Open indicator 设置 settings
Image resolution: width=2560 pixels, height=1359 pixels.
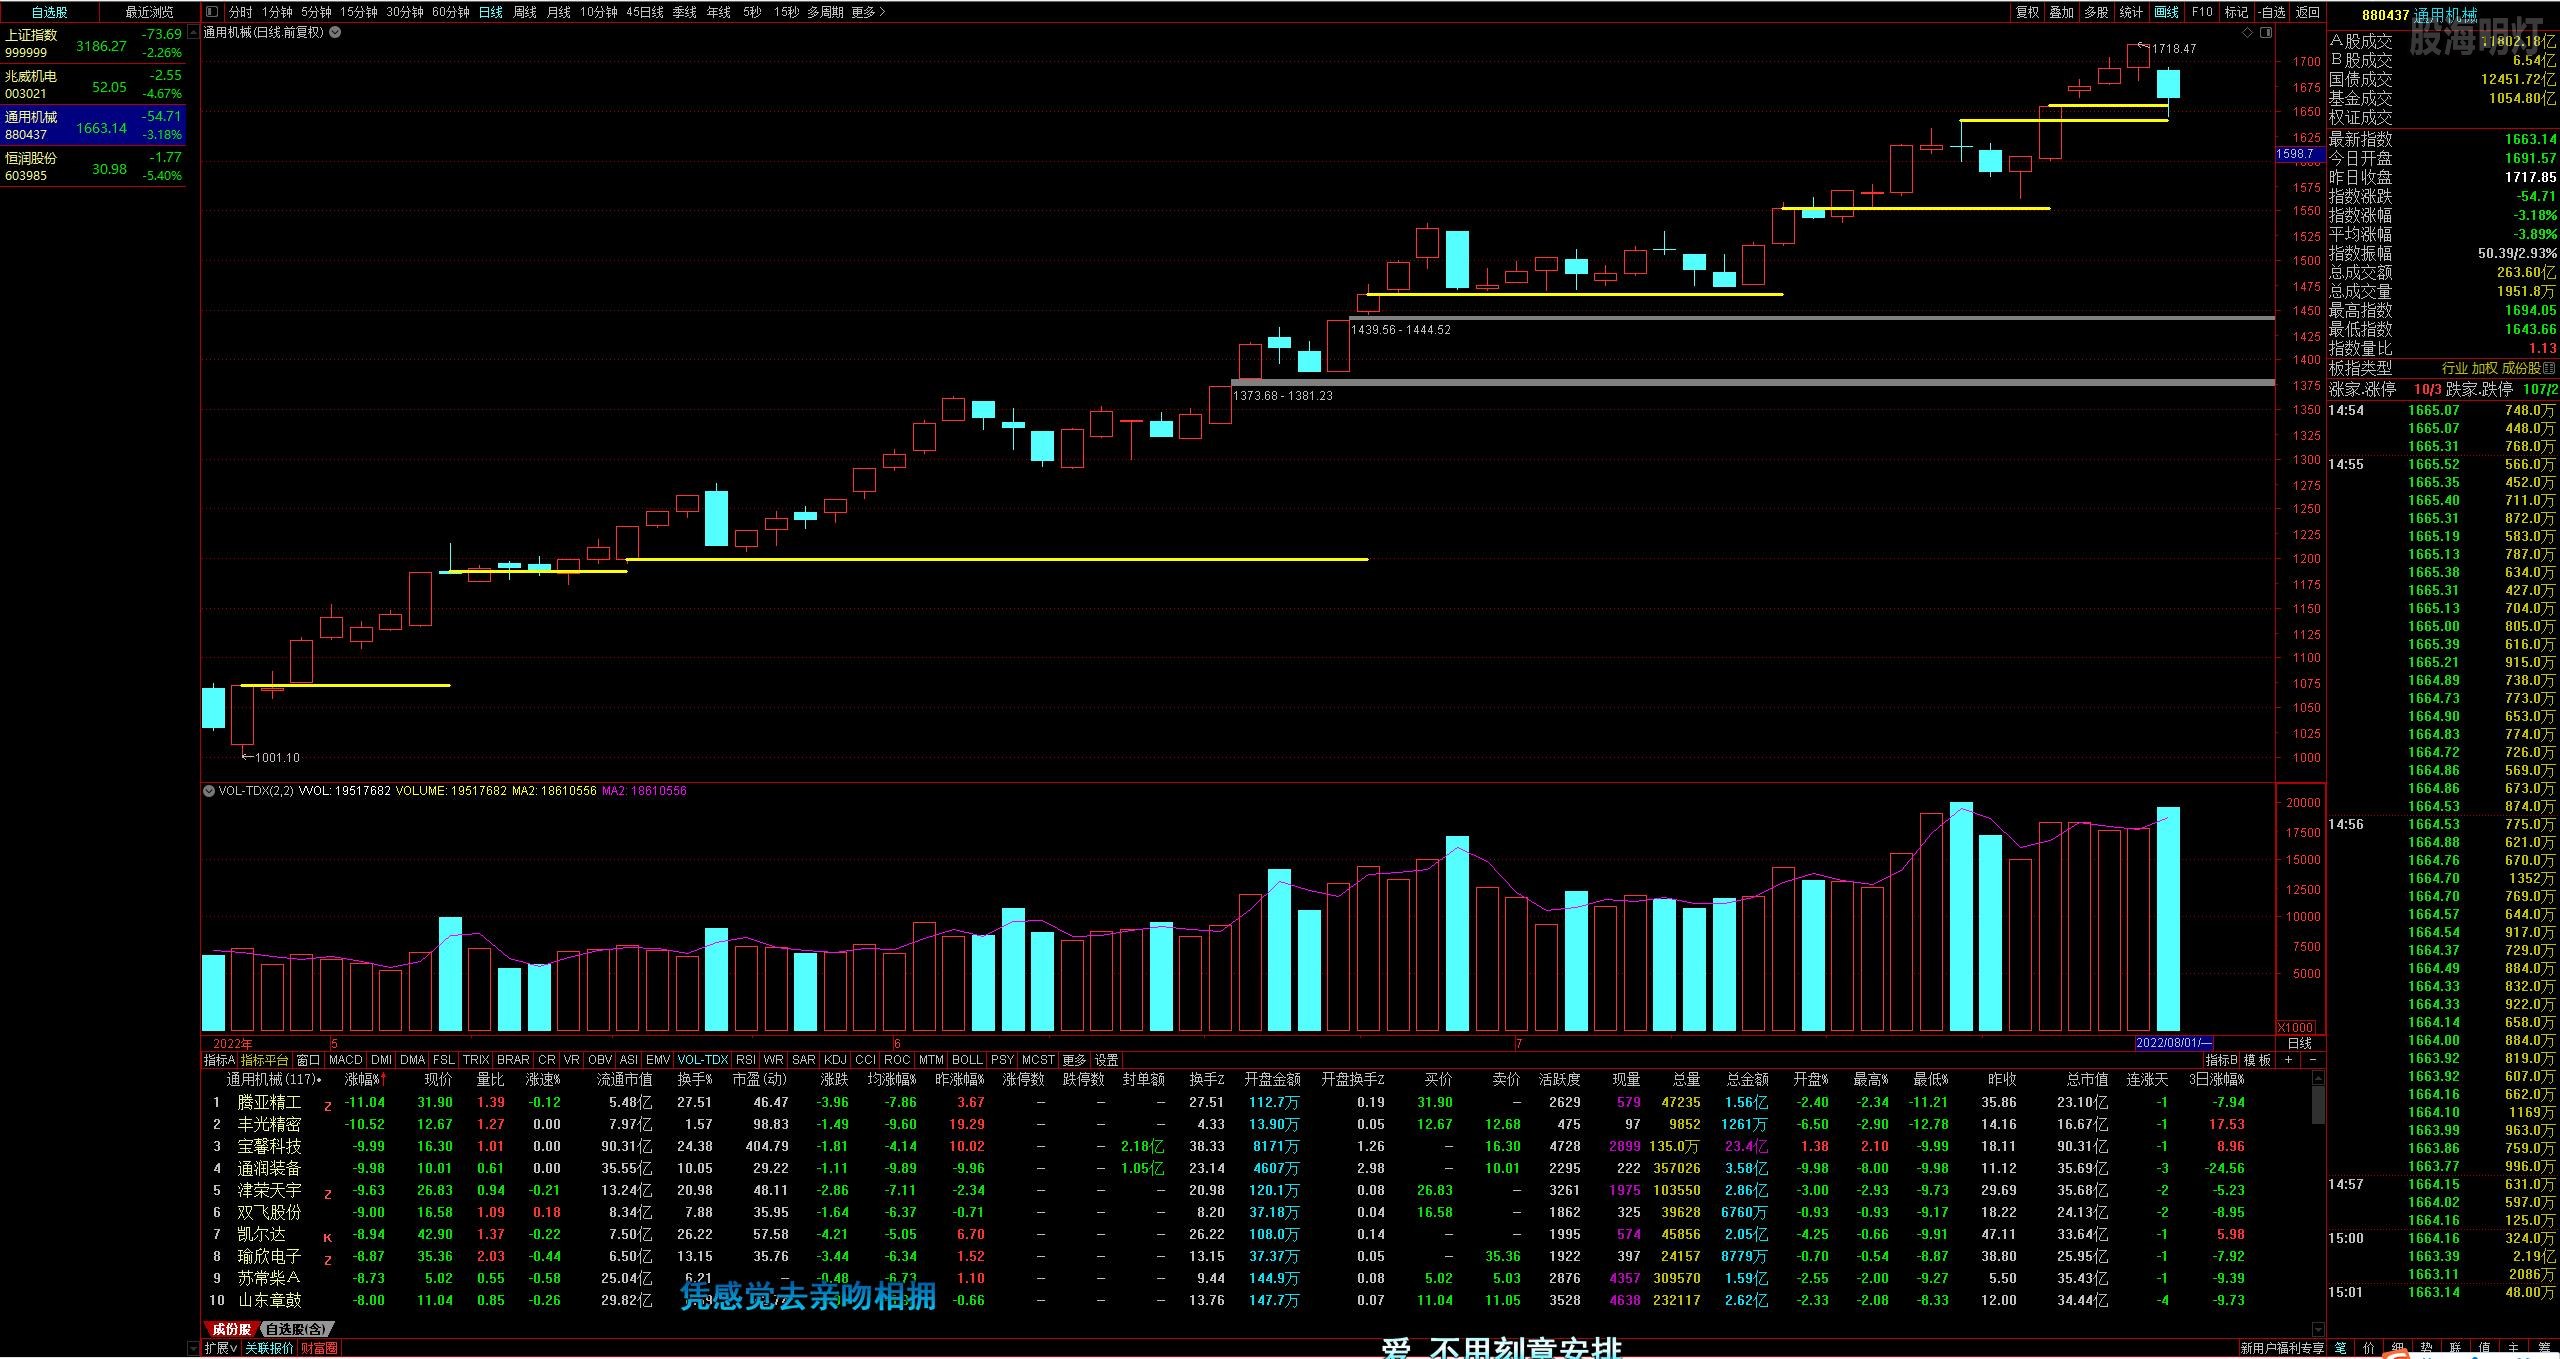[1107, 1060]
